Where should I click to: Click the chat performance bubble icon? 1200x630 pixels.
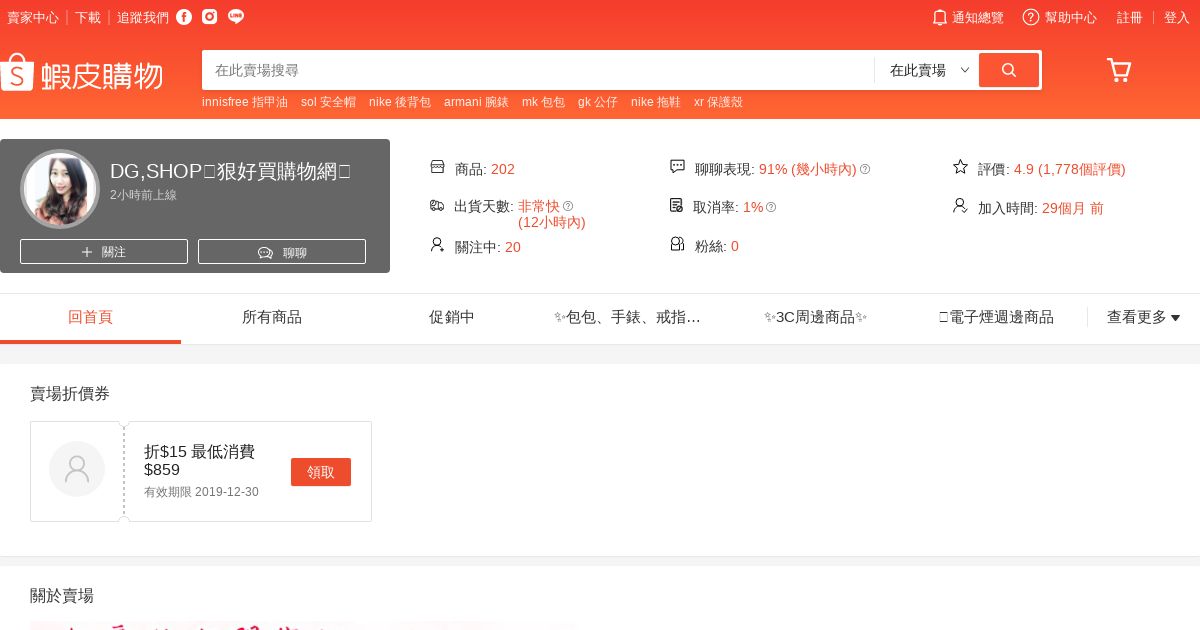(677, 167)
